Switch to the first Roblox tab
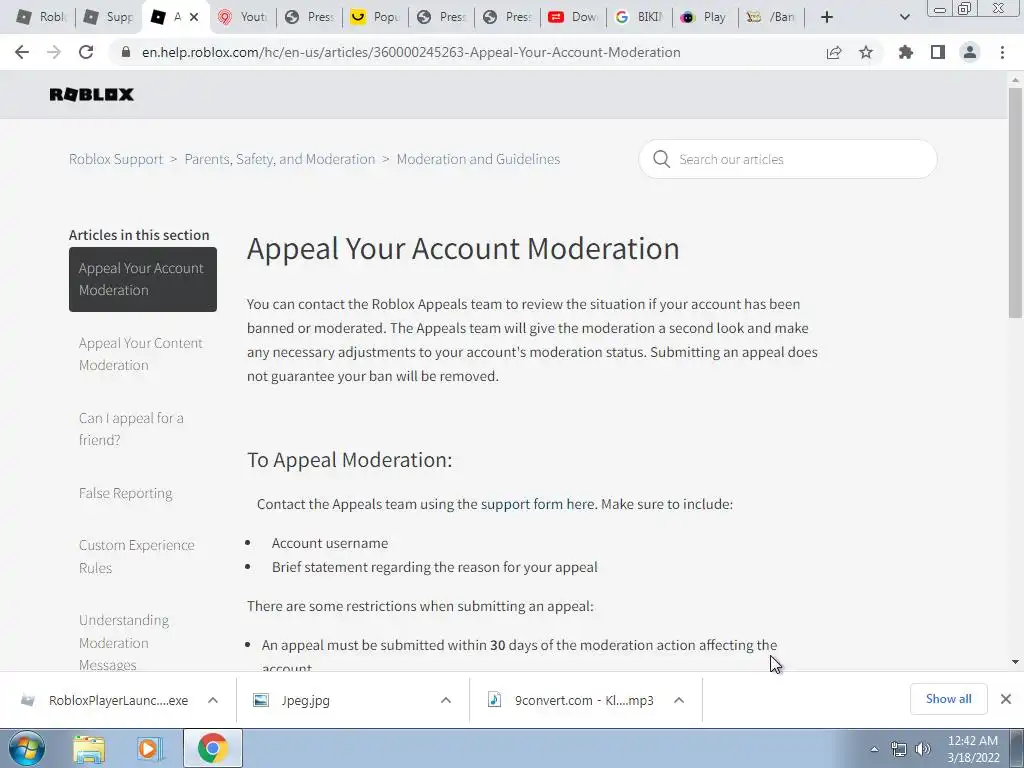The width and height of the screenshot is (1024, 768). click(x=40, y=17)
